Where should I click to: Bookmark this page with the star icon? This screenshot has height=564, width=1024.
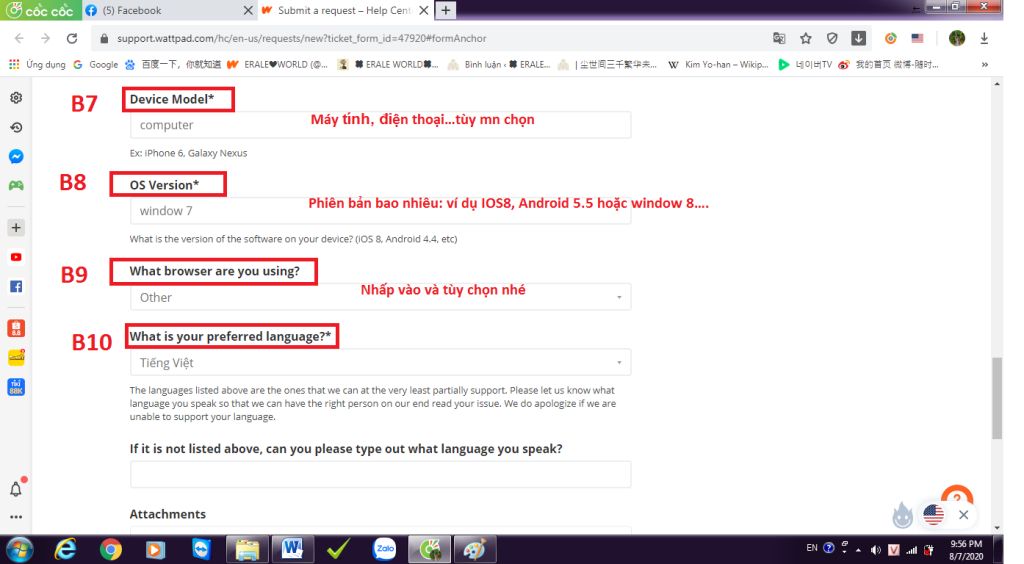[805, 39]
